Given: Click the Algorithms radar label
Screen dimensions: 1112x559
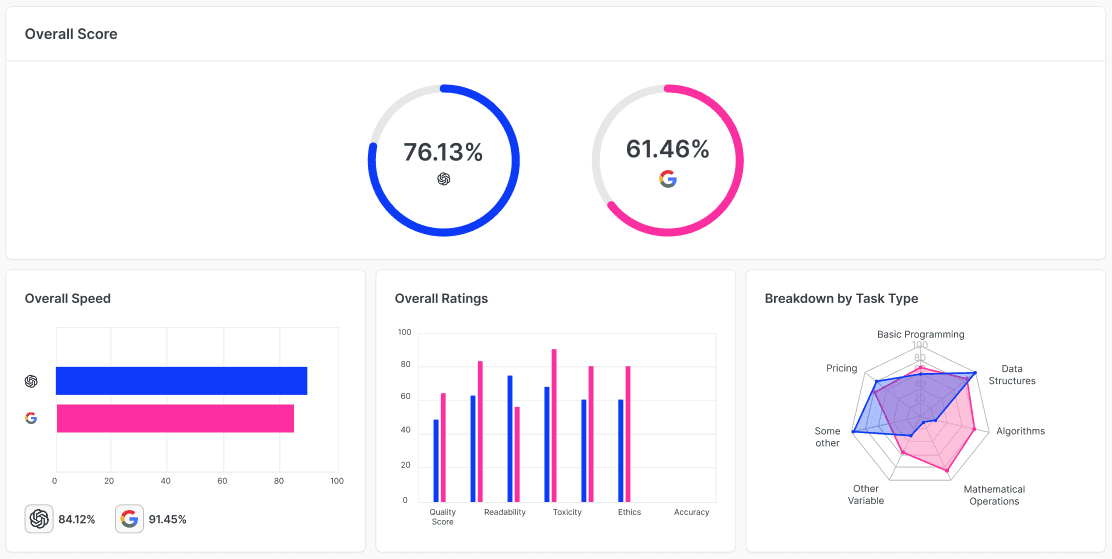Looking at the screenshot, I should tap(1021, 431).
